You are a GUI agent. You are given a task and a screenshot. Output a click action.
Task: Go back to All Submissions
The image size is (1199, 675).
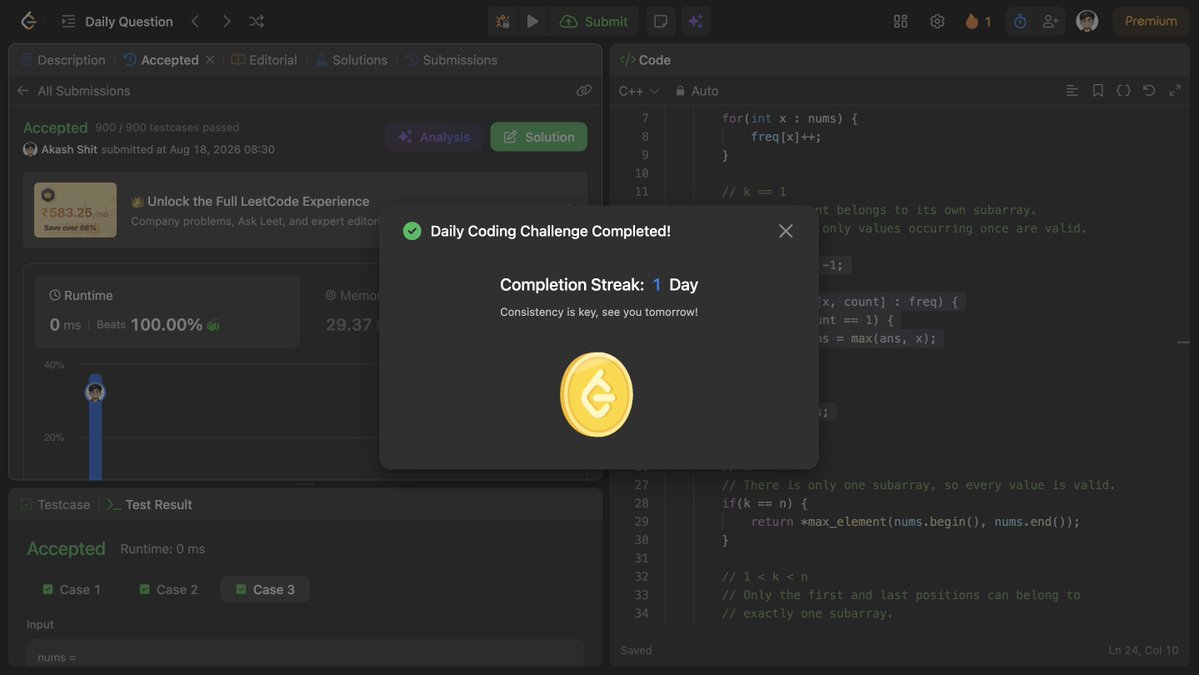[73, 91]
